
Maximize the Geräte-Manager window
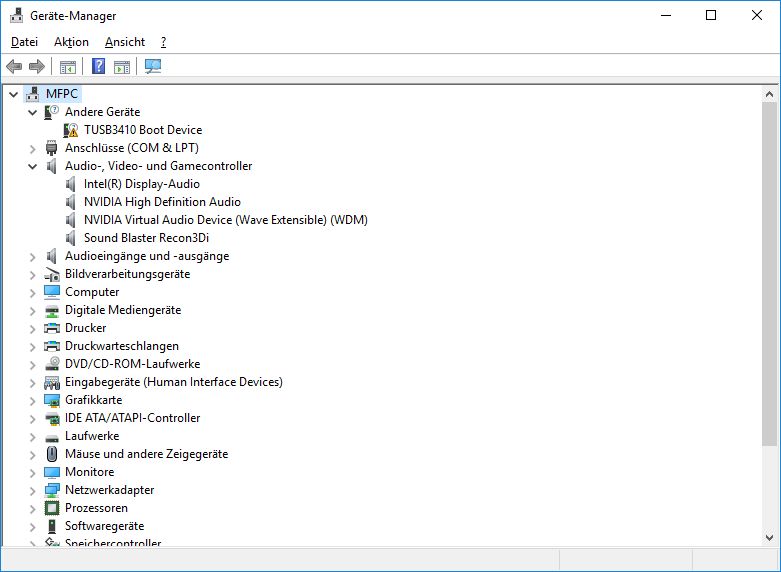(711, 15)
